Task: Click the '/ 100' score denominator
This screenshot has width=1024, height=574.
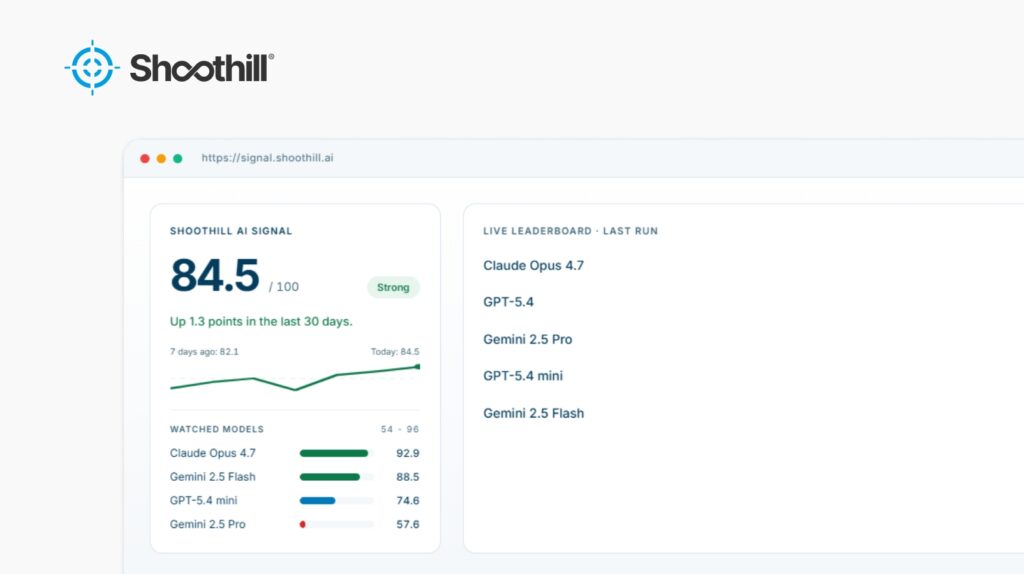Action: [x=283, y=287]
